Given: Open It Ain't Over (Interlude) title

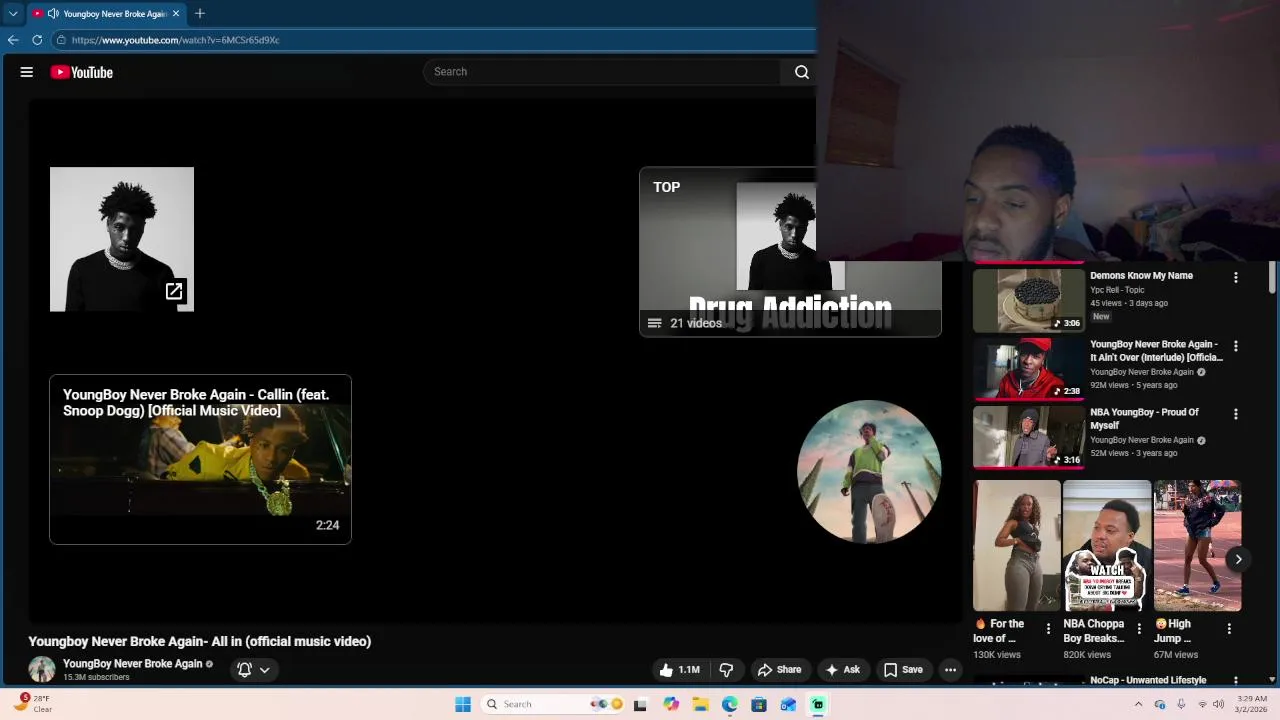Looking at the screenshot, I should click(x=1157, y=351).
